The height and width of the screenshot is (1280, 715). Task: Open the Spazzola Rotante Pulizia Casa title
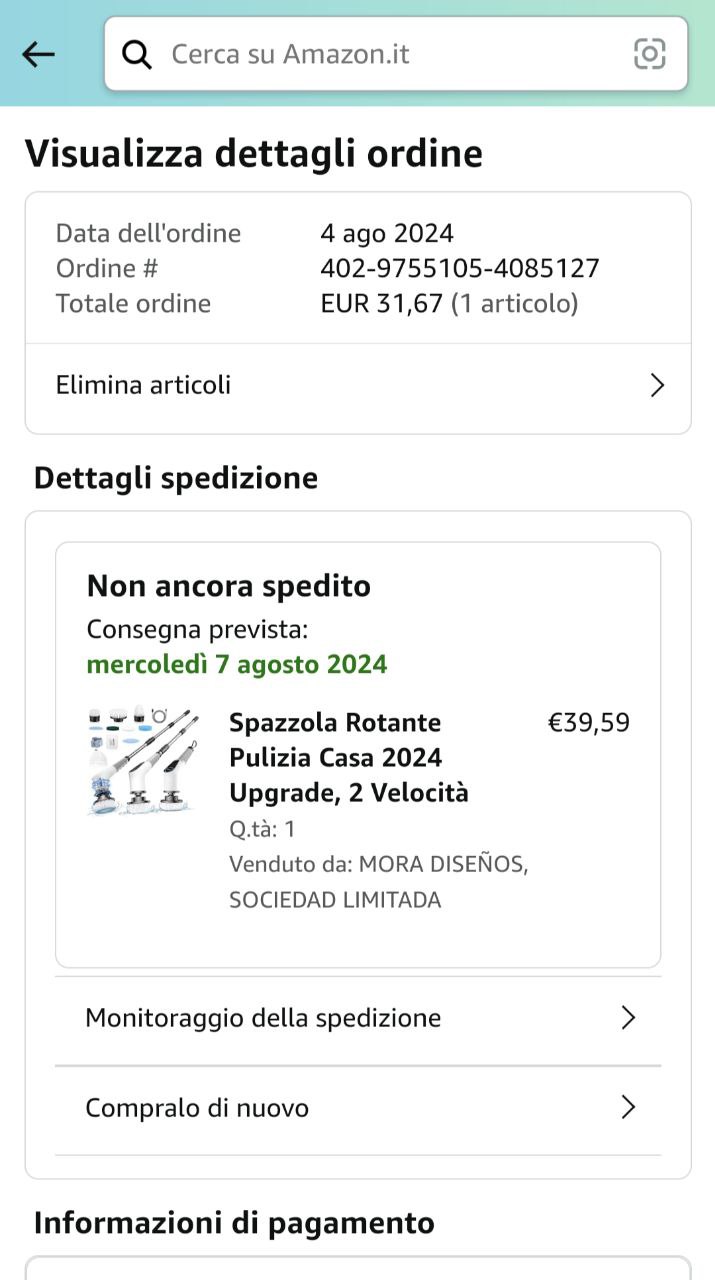pyautogui.click(x=348, y=757)
